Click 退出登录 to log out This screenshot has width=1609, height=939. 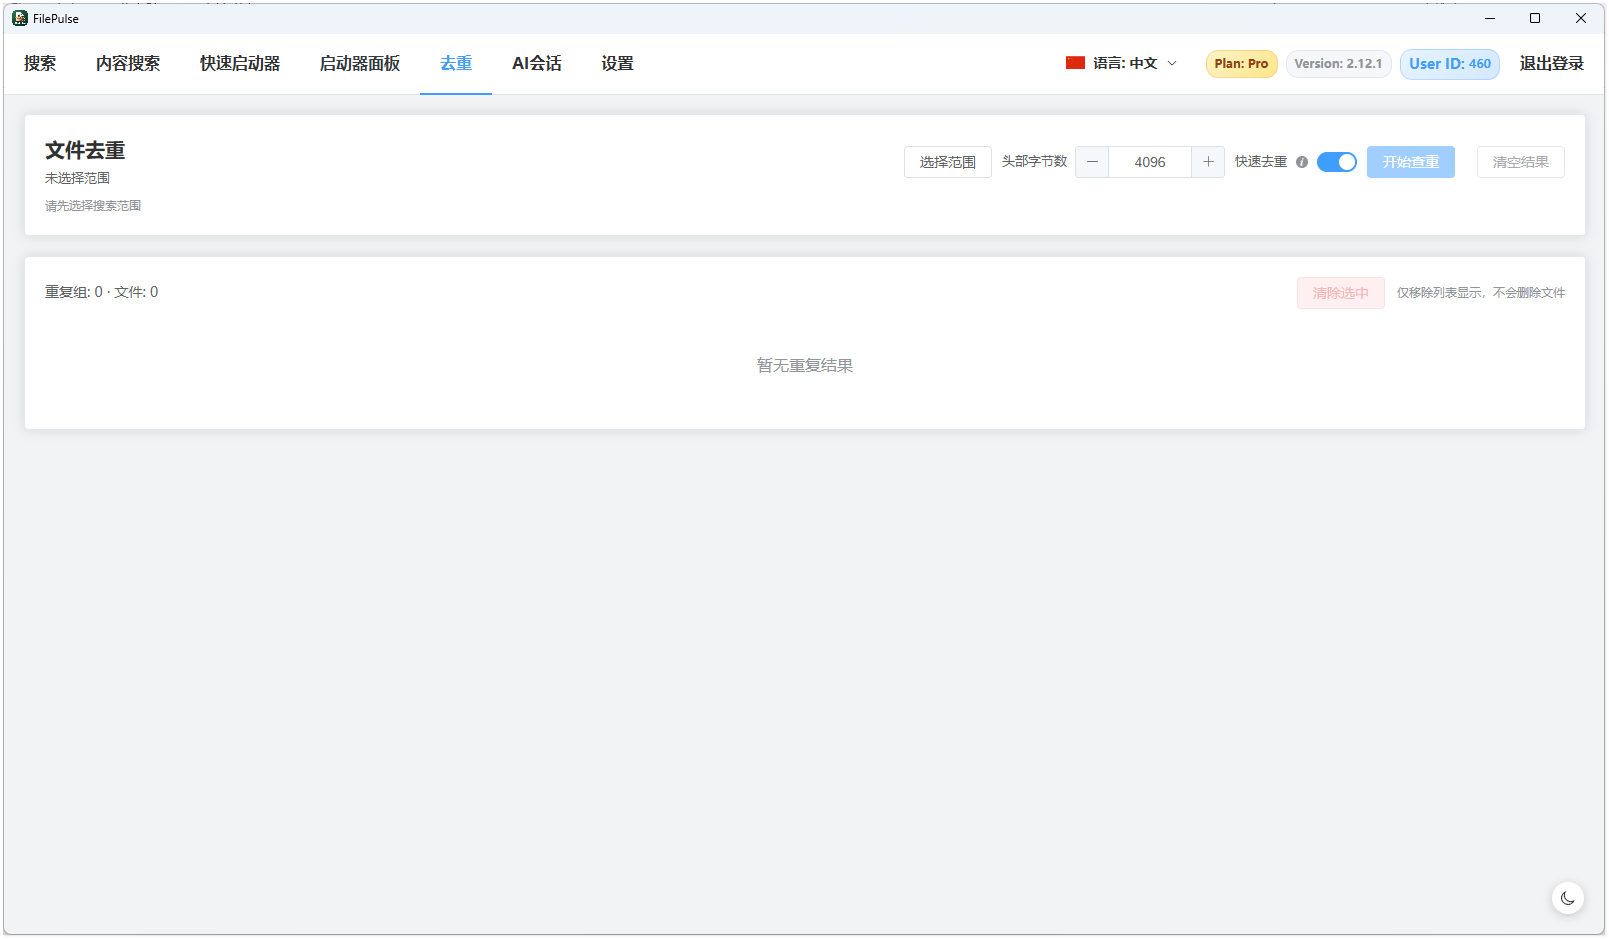[1552, 64]
